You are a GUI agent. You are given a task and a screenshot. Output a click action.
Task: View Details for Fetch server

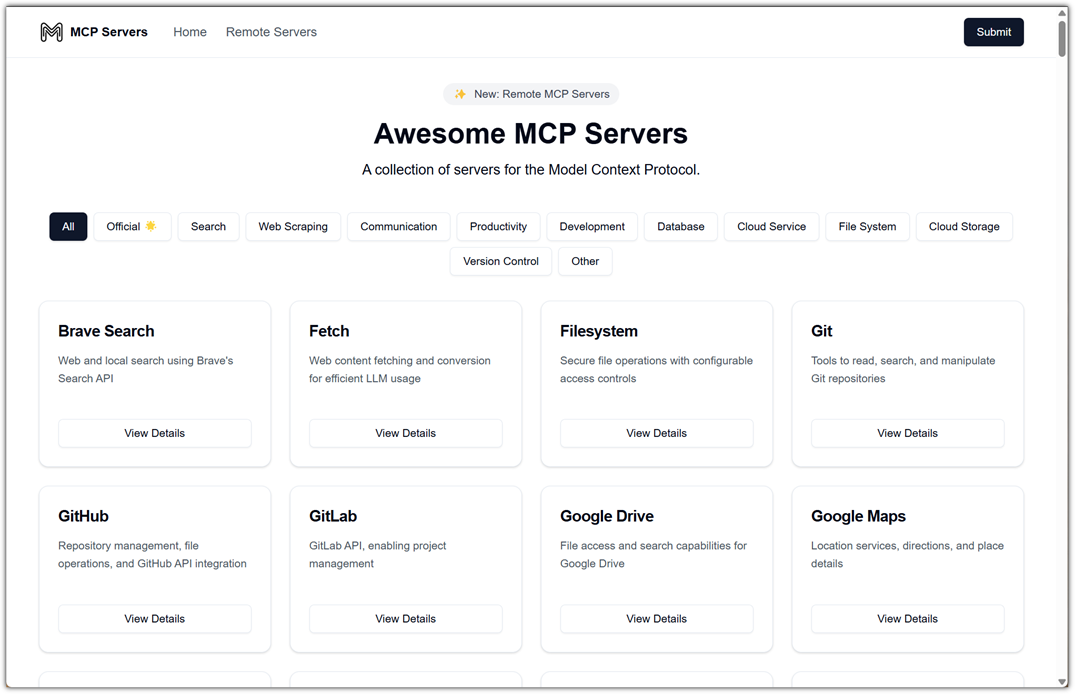(x=406, y=433)
